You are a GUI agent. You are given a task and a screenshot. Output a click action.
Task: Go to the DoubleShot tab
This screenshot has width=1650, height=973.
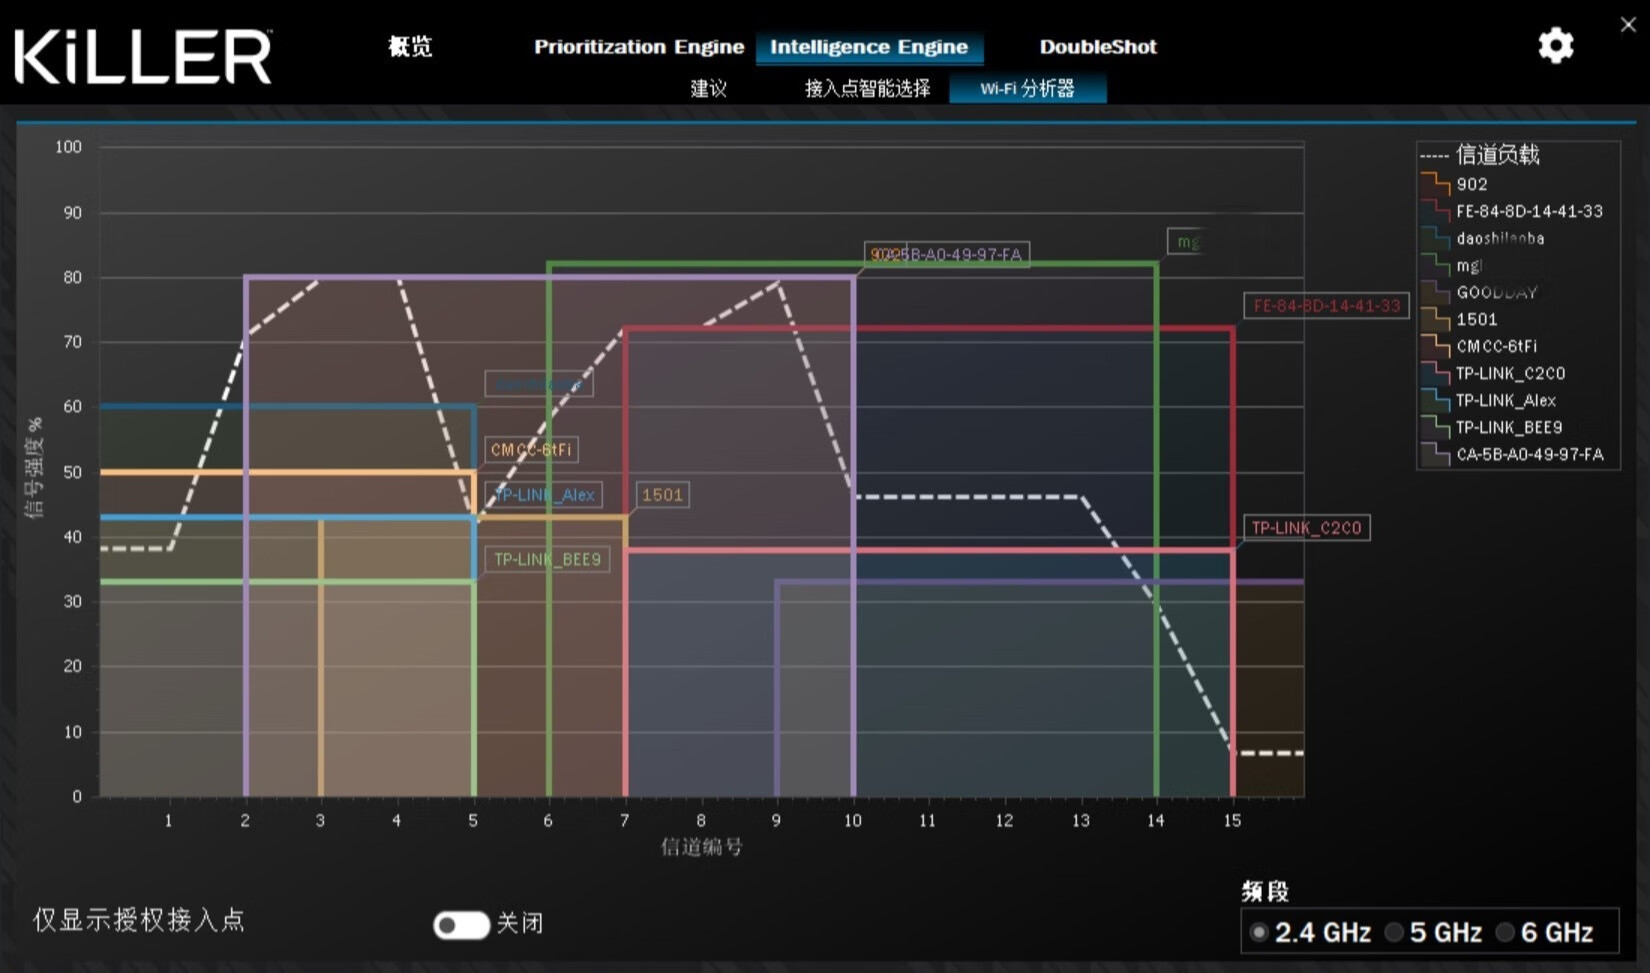(x=1098, y=47)
